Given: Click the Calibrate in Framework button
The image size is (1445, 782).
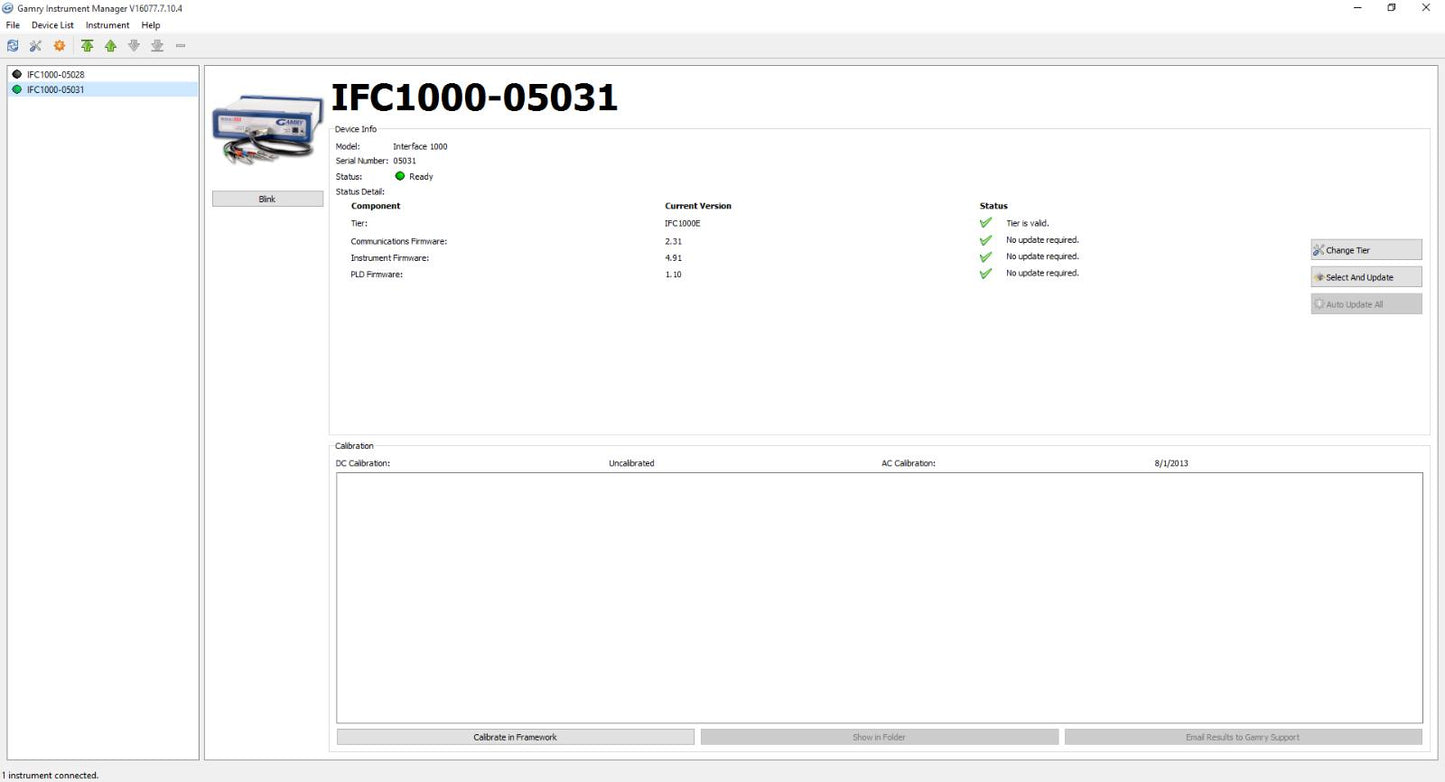Looking at the screenshot, I should coord(515,737).
